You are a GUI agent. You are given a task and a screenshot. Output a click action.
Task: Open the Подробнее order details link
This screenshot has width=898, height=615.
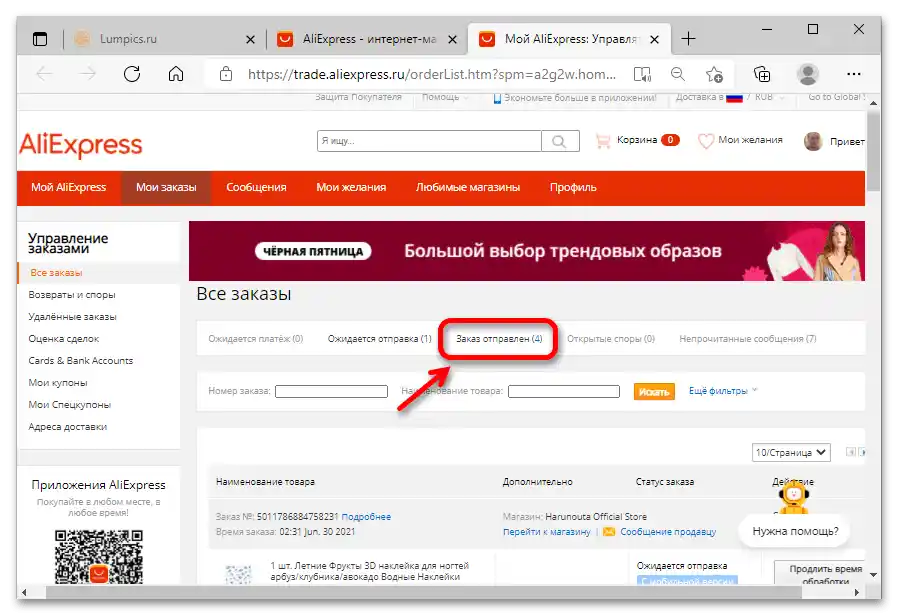point(366,517)
